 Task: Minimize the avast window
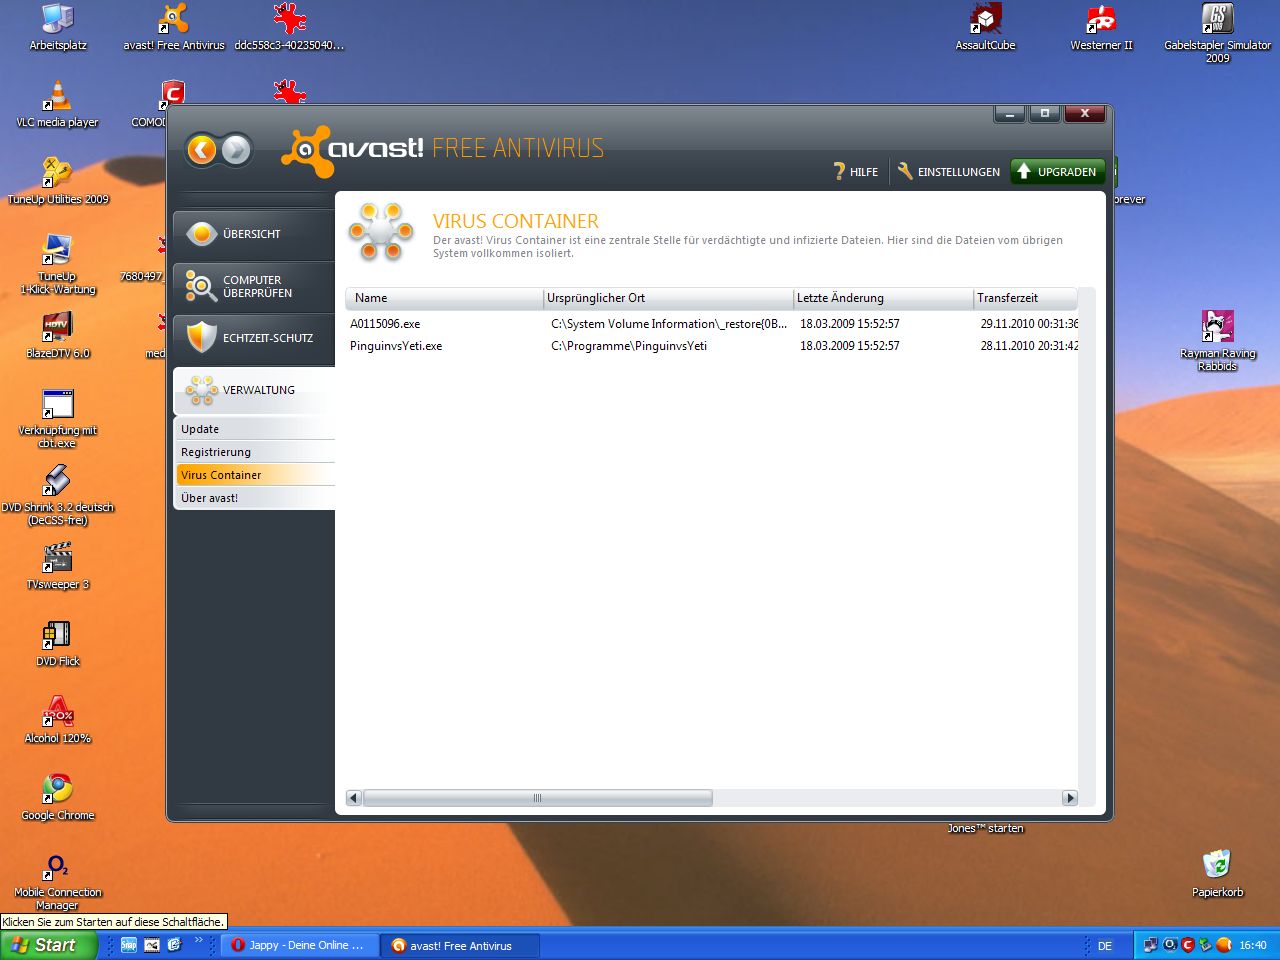1010,114
